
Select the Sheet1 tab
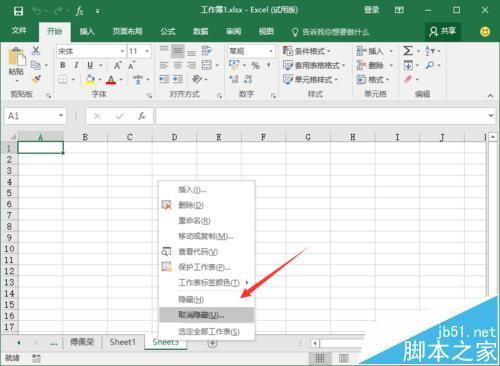click(123, 342)
